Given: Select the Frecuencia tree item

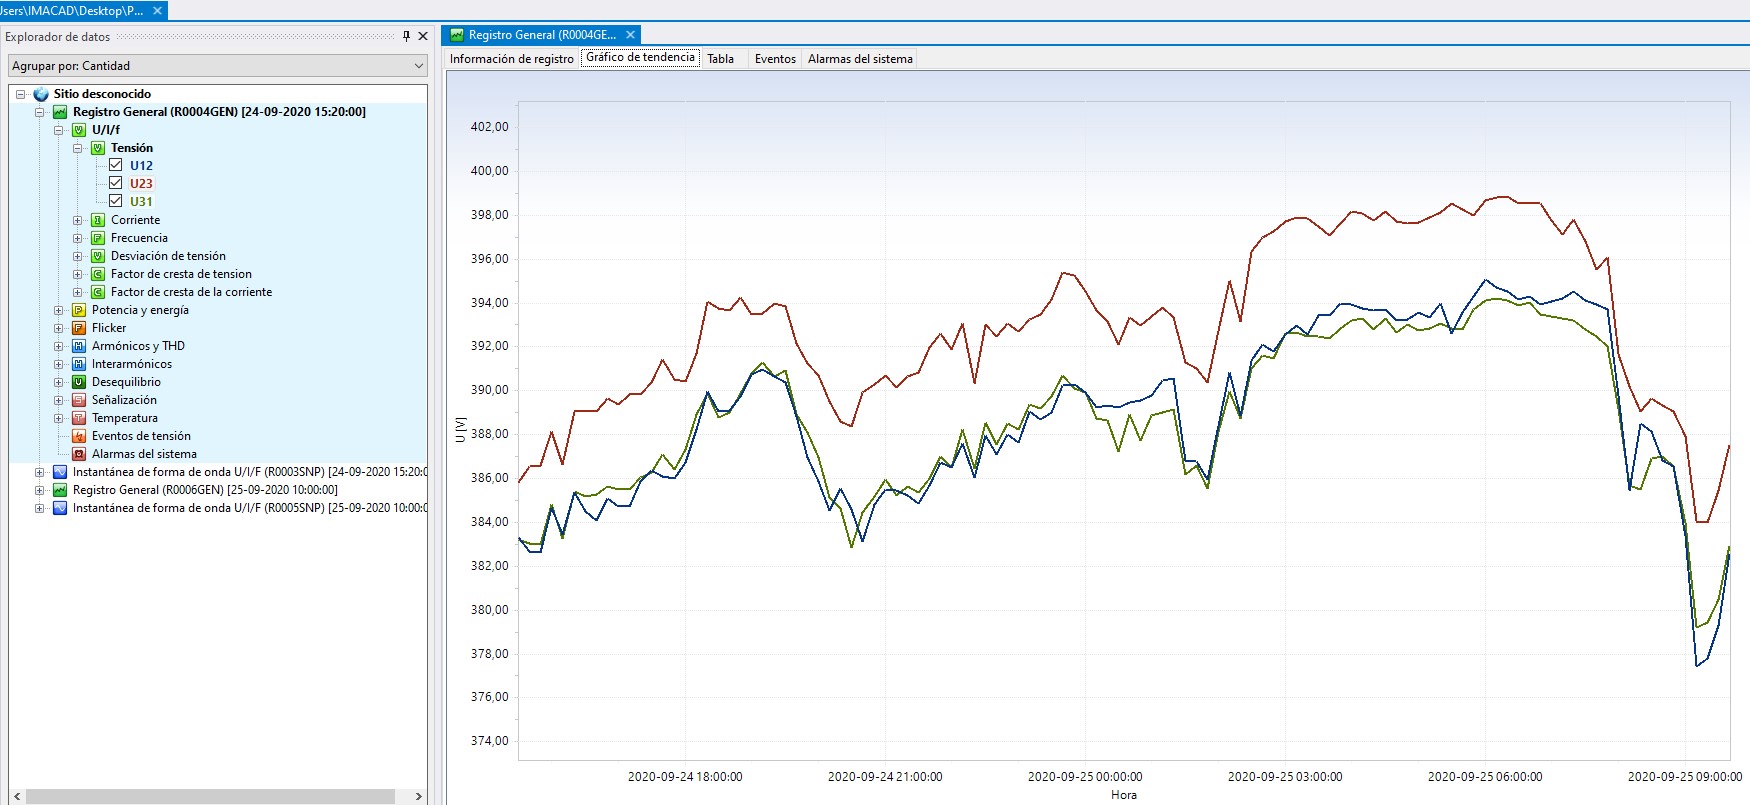Looking at the screenshot, I should [139, 238].
